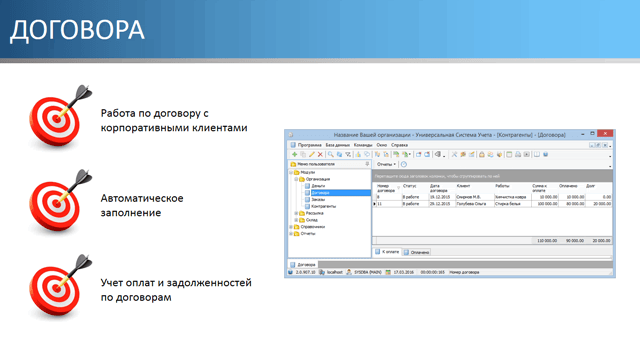
Task: Select the К оплате tab
Action: pyautogui.click(x=387, y=252)
